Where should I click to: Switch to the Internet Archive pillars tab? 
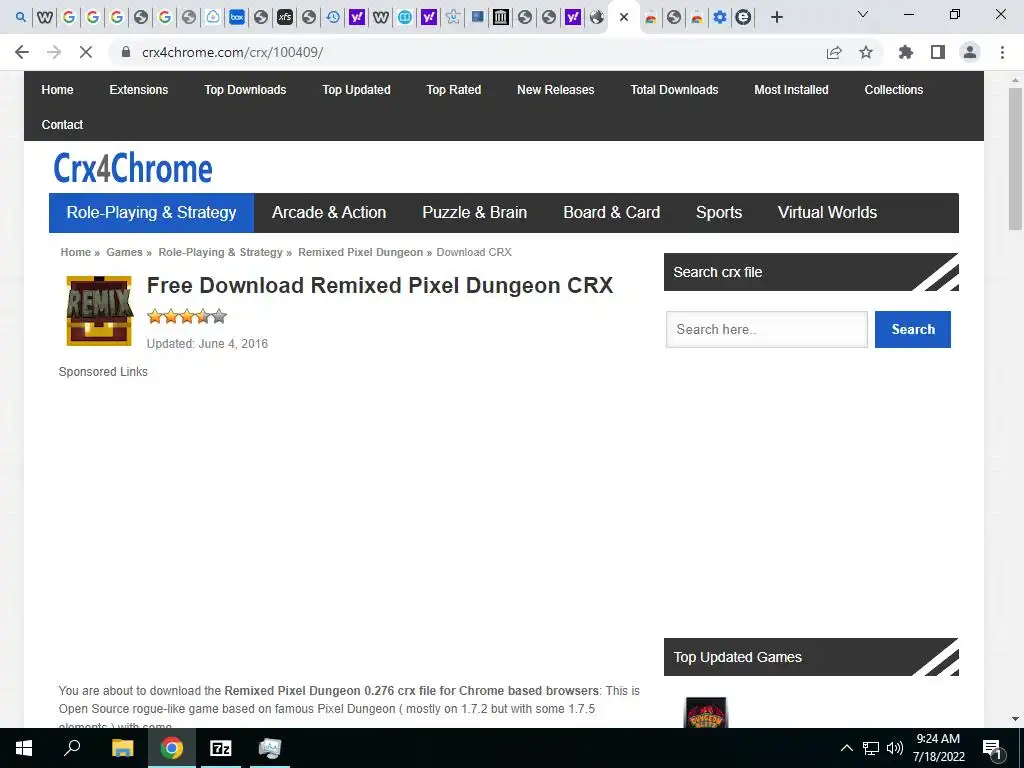pos(501,17)
